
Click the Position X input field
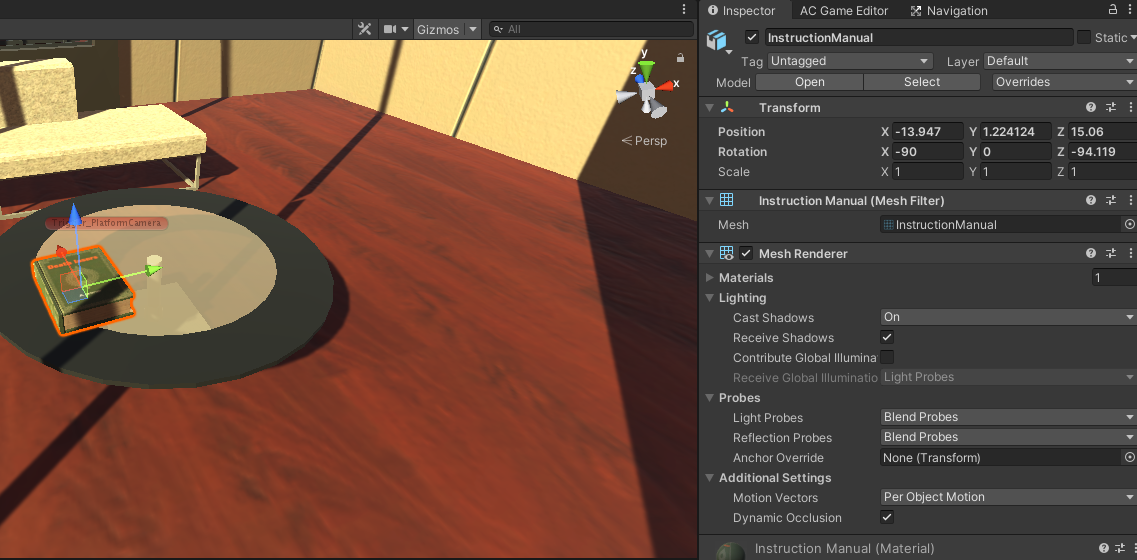point(928,132)
